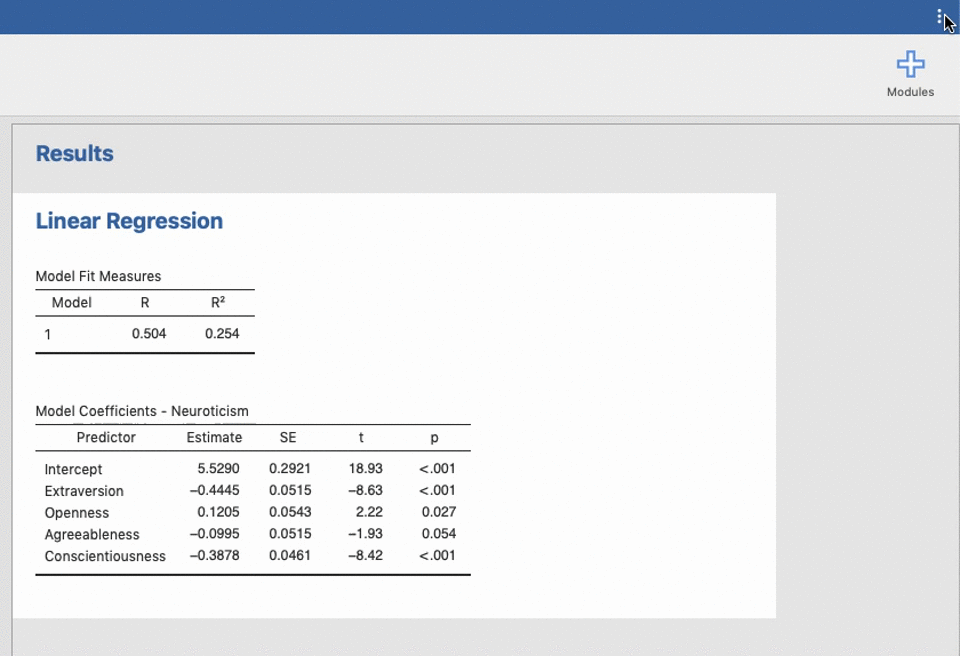Click the Modules plus icon
Viewport: 960px width, 656px height.
pyautogui.click(x=910, y=65)
